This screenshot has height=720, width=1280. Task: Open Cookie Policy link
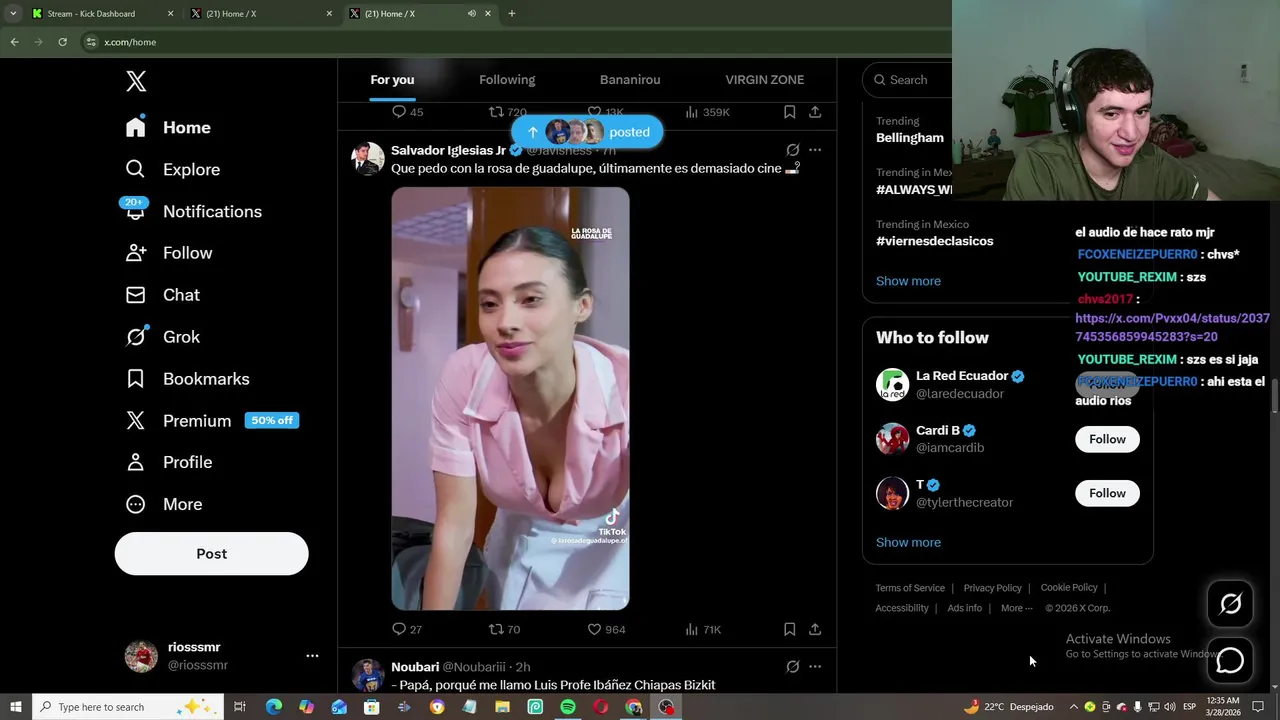click(x=1069, y=588)
